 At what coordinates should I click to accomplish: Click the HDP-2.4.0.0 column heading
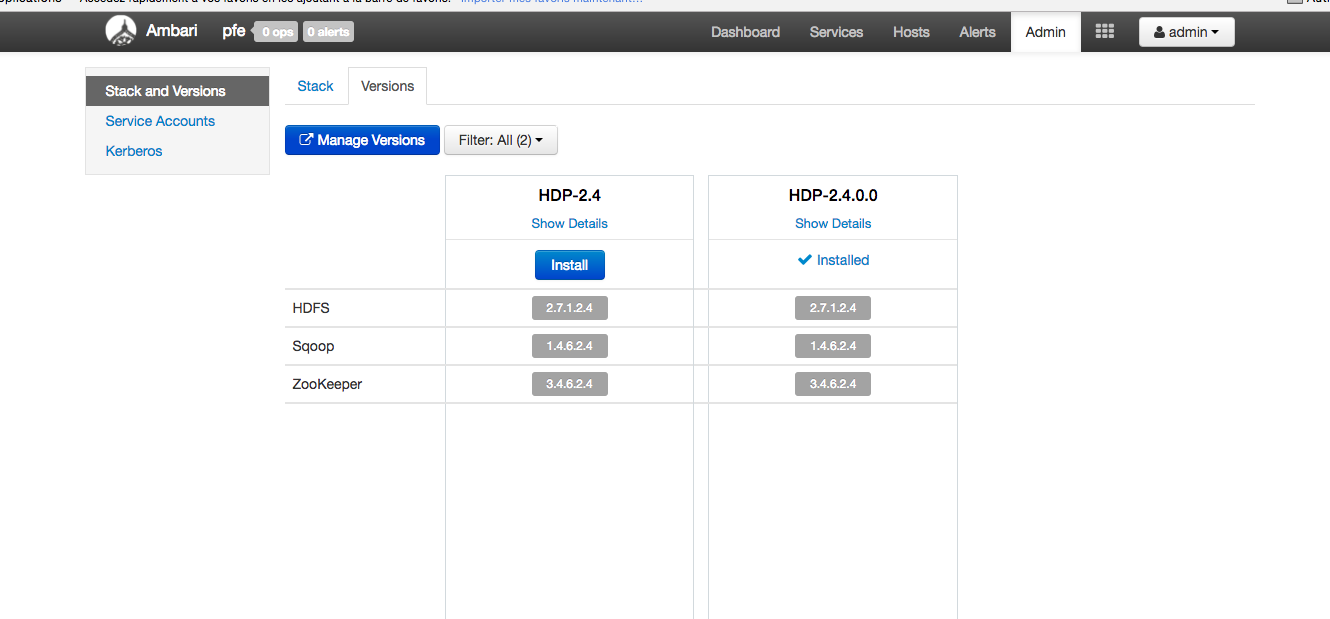833,195
